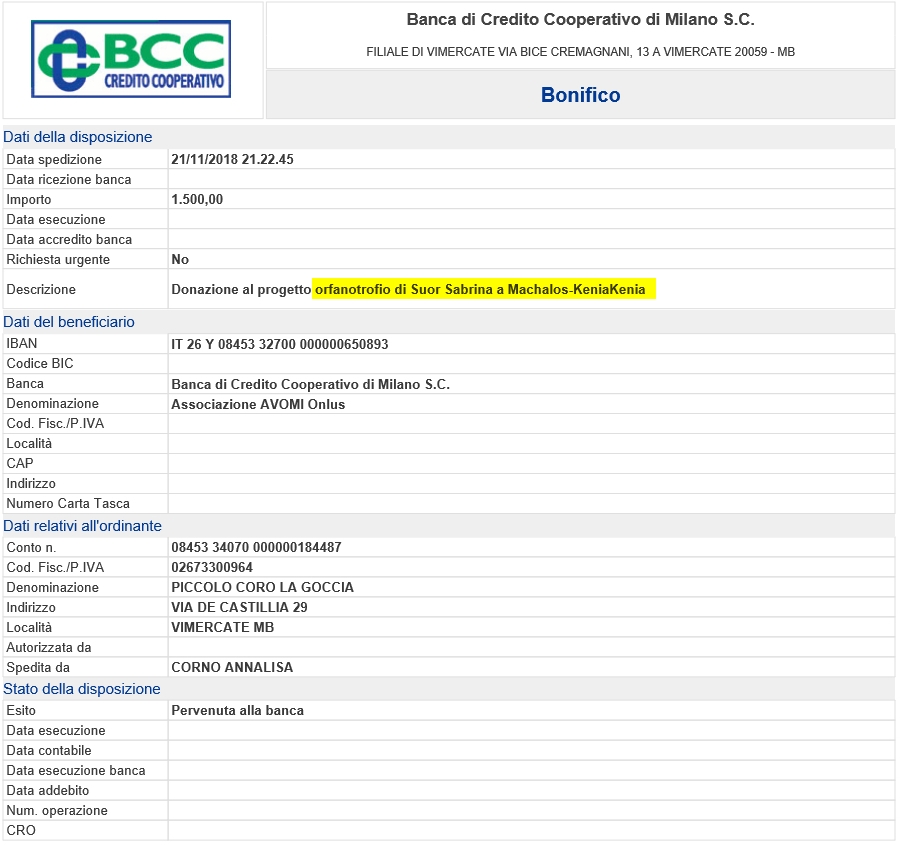Select the amount '1.500,00'
This screenshot has height=846, width=900.
click(197, 200)
